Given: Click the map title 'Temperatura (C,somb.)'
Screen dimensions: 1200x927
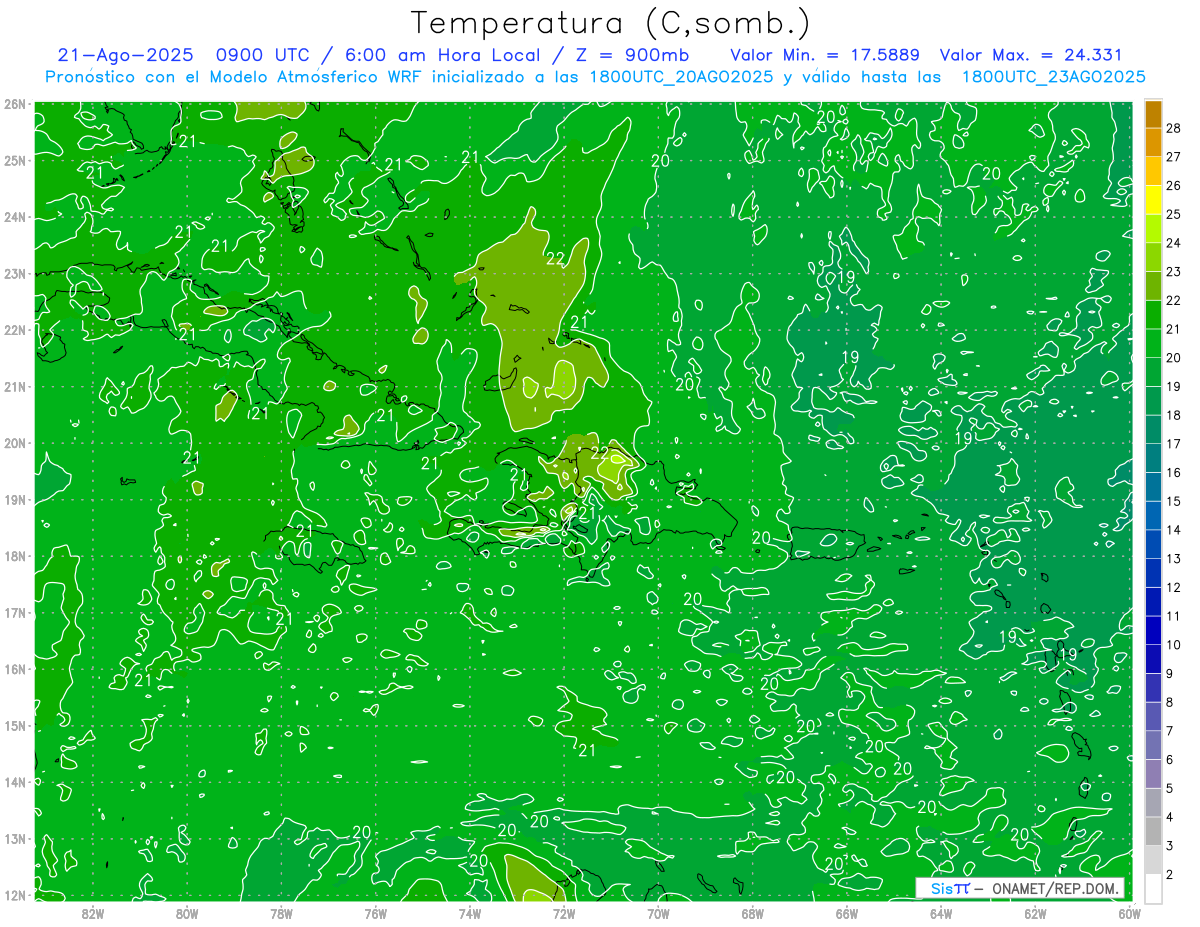Looking at the screenshot, I should [x=611, y=24].
